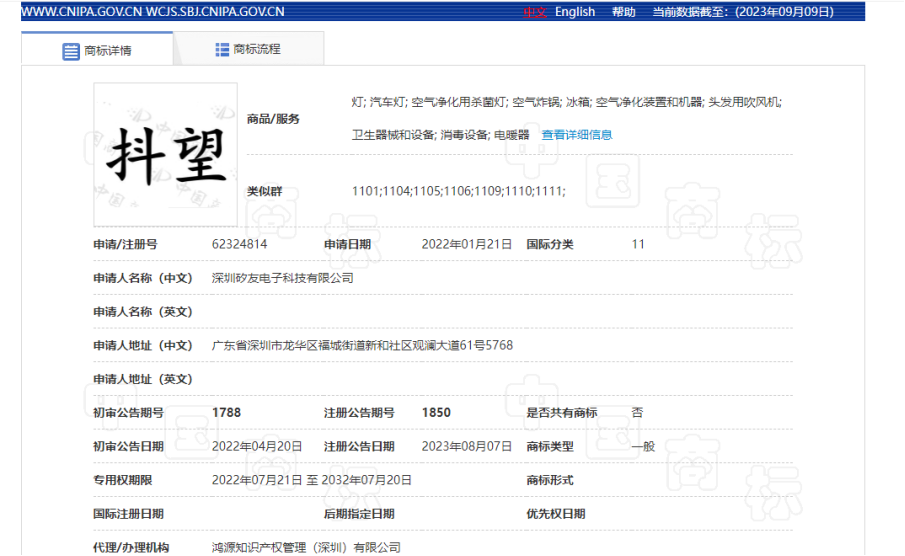Click the applicant address in 深圳市龙华区
905x556 pixels.
362,346
